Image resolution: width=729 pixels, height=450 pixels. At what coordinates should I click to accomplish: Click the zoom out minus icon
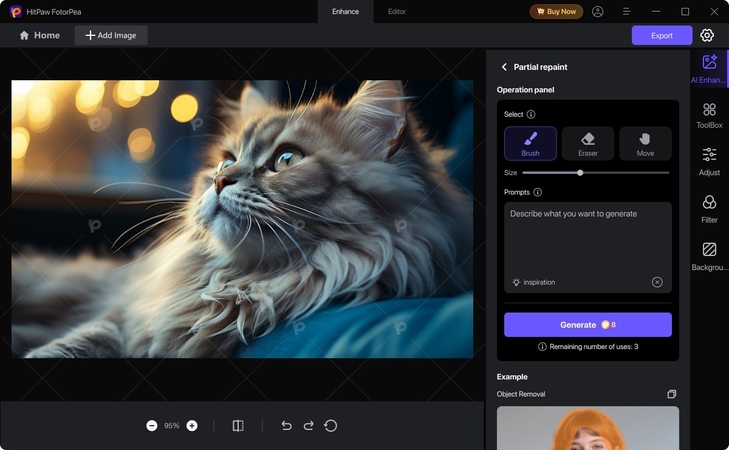pos(152,426)
